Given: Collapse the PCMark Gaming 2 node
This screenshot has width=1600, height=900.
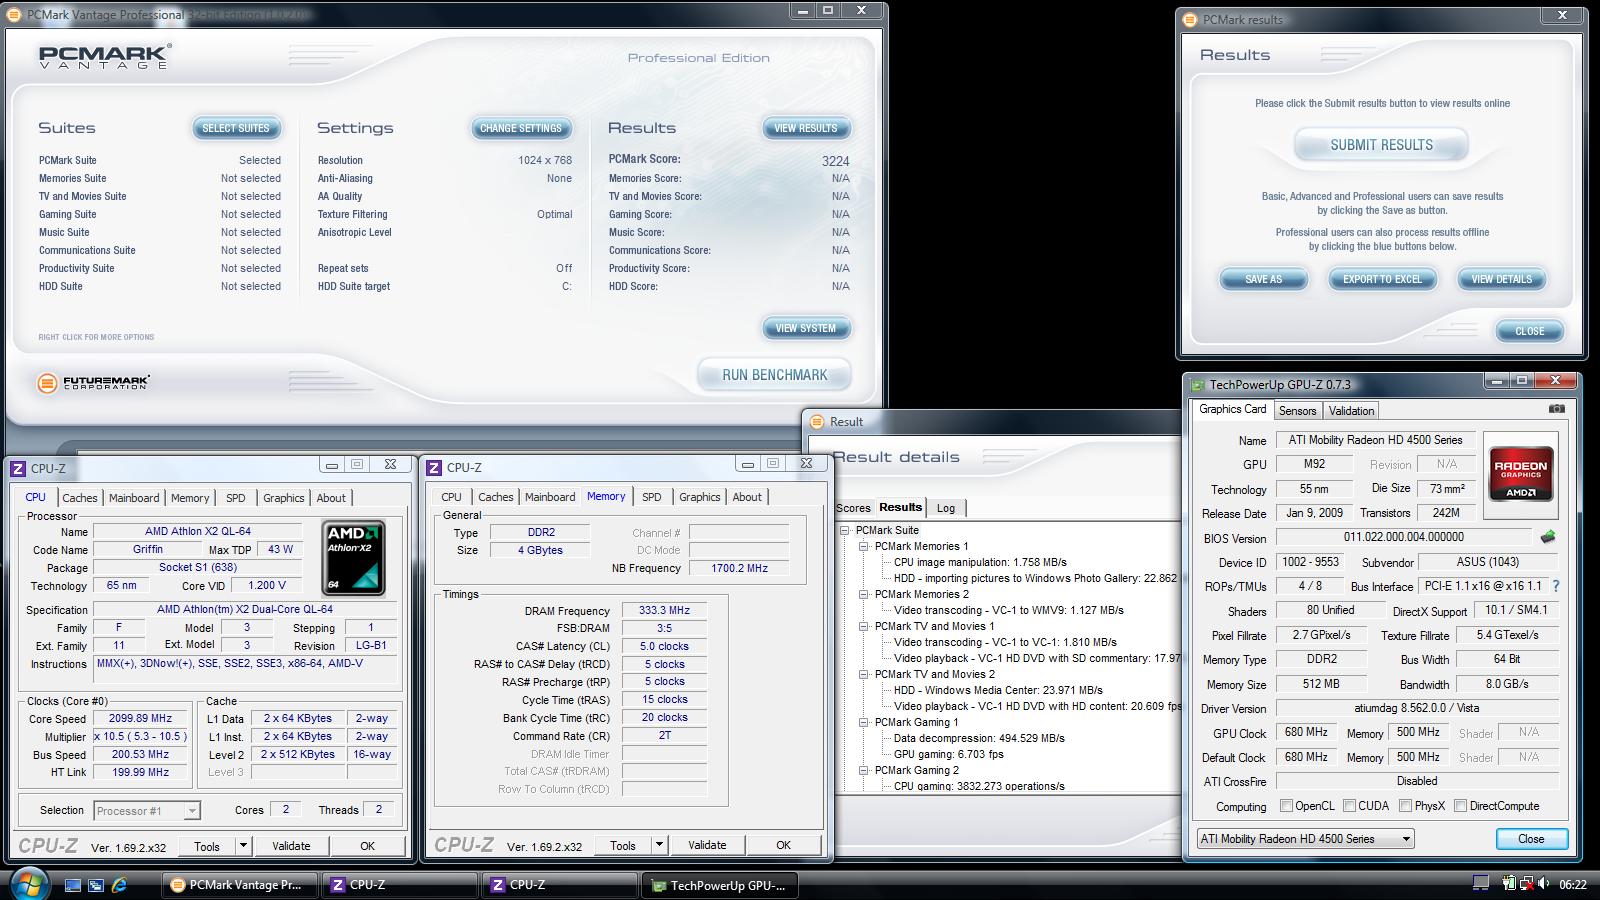Looking at the screenshot, I should pyautogui.click(x=863, y=770).
